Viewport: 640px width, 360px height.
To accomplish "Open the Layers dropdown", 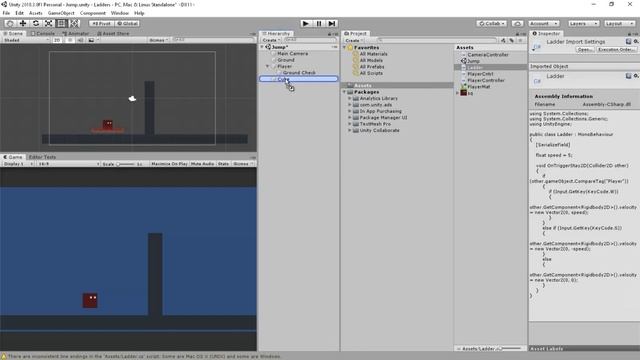I will (x=583, y=24).
